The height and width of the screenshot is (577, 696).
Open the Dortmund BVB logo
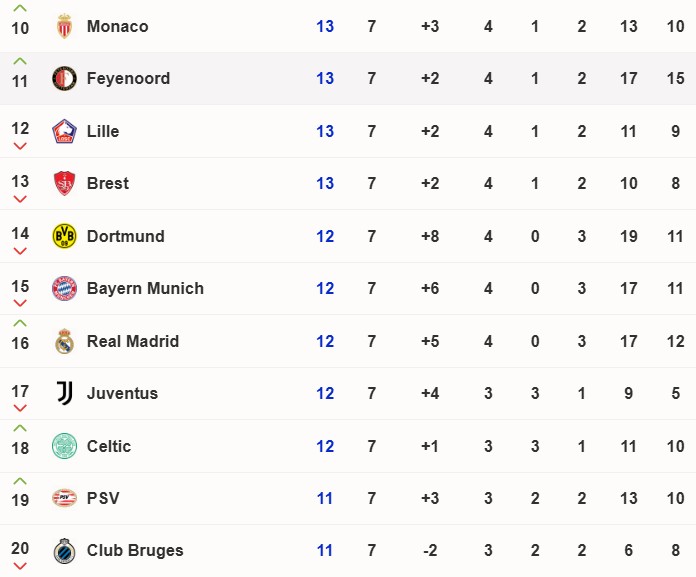pyautogui.click(x=64, y=236)
